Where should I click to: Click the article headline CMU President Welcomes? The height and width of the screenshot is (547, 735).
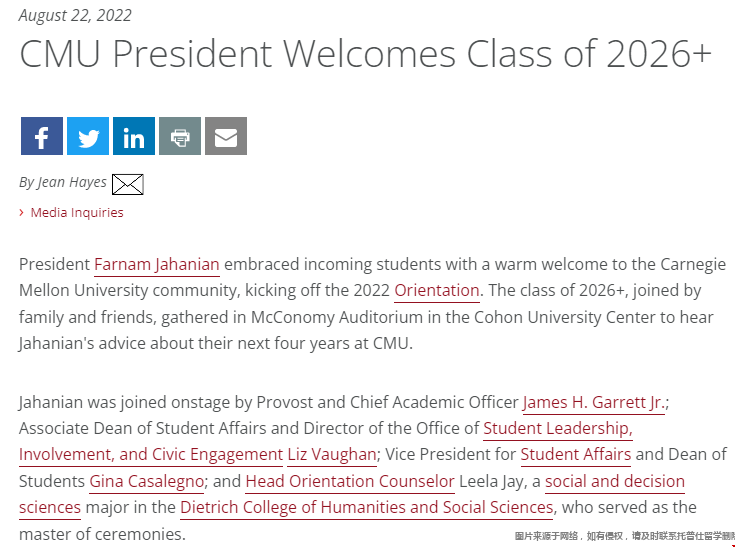pyautogui.click(x=366, y=53)
